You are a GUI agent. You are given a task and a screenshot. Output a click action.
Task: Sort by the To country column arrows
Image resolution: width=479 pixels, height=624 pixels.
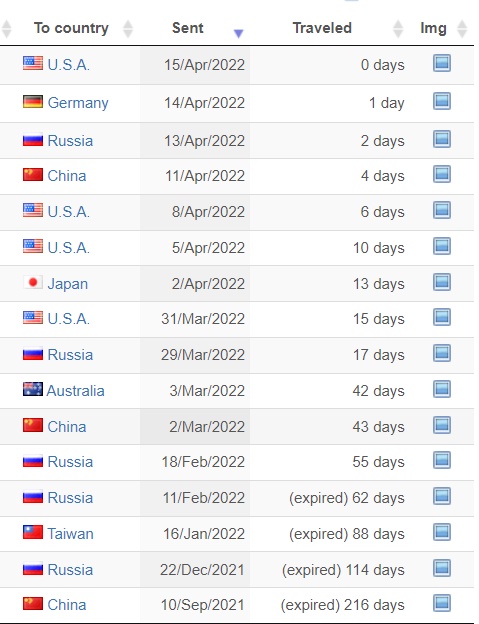pyautogui.click(x=128, y=29)
